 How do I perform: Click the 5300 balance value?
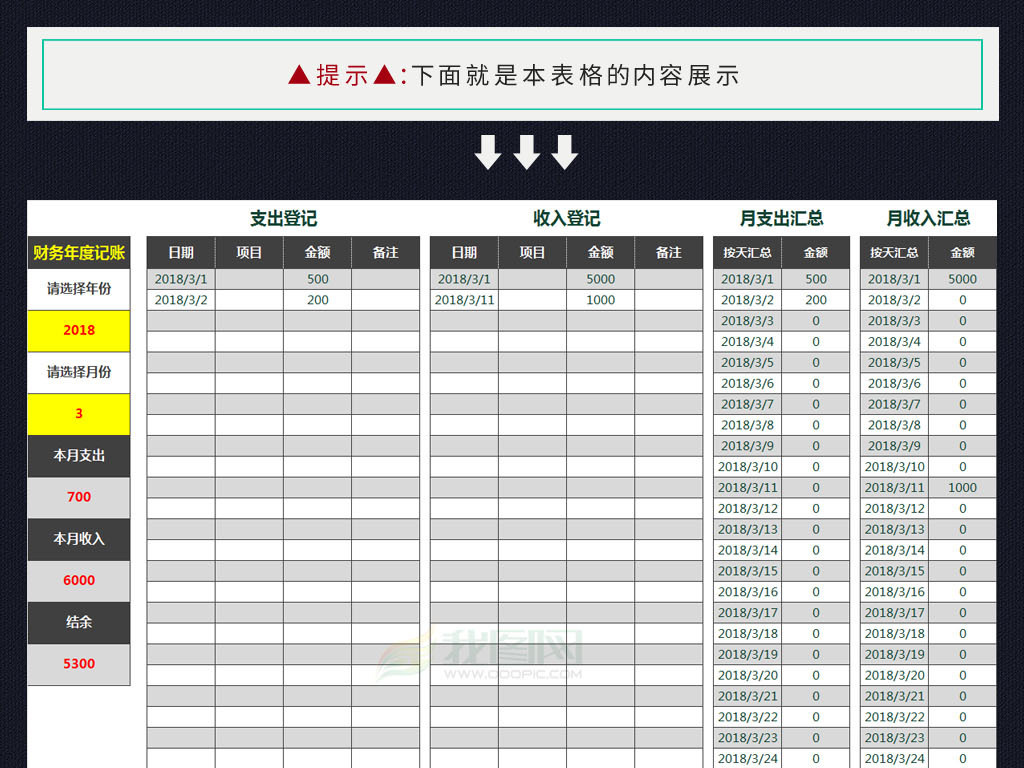click(x=79, y=664)
